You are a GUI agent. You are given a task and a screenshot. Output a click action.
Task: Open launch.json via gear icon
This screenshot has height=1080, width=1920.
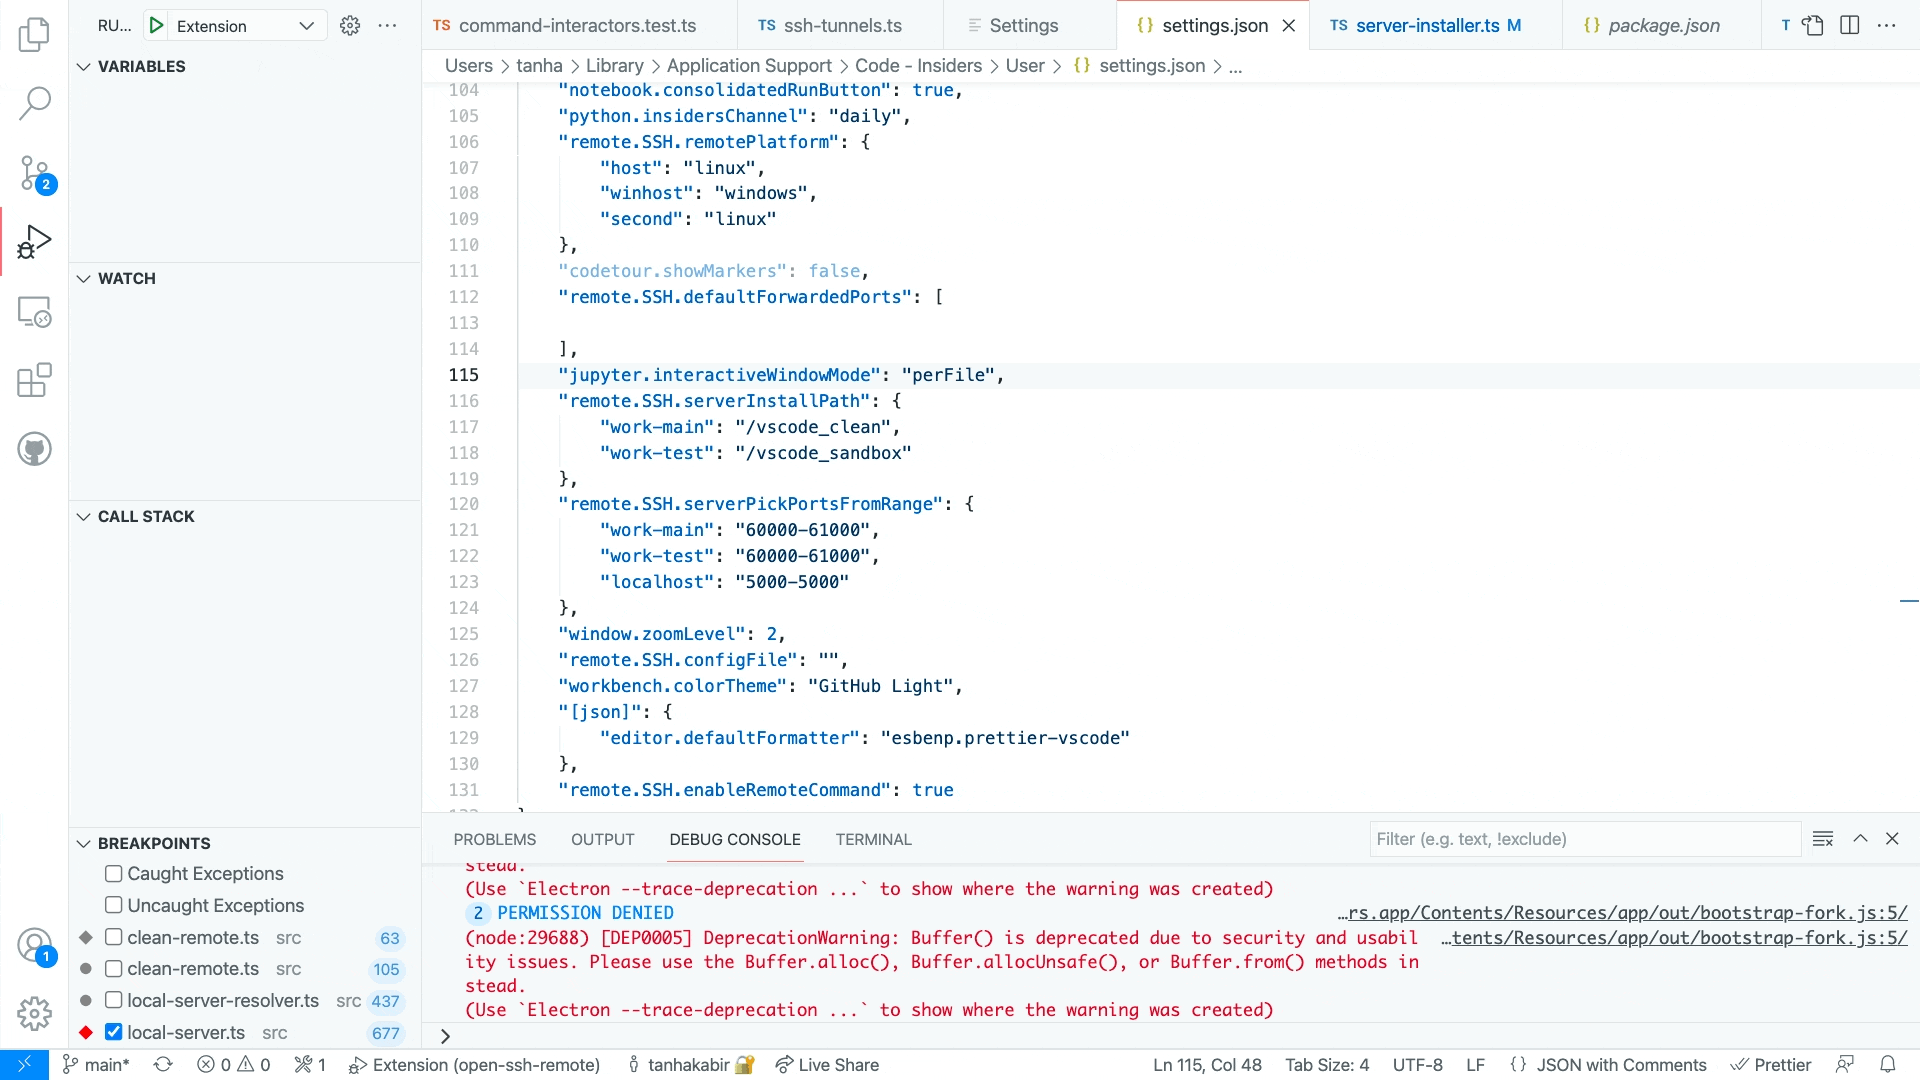pos(349,26)
